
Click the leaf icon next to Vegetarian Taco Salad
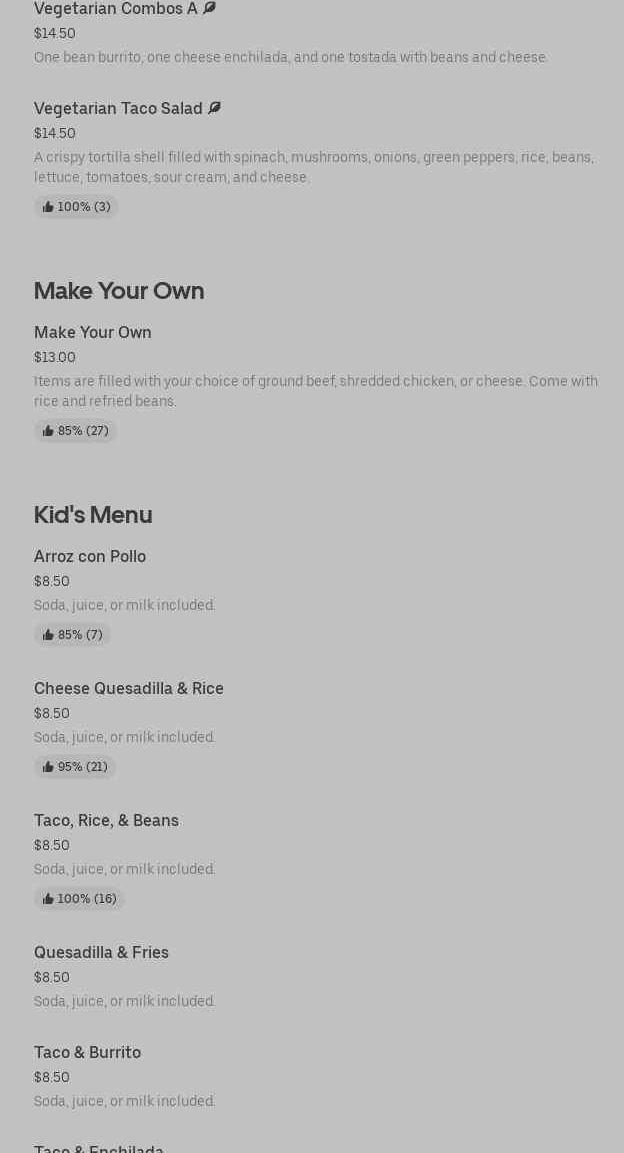click(x=214, y=108)
